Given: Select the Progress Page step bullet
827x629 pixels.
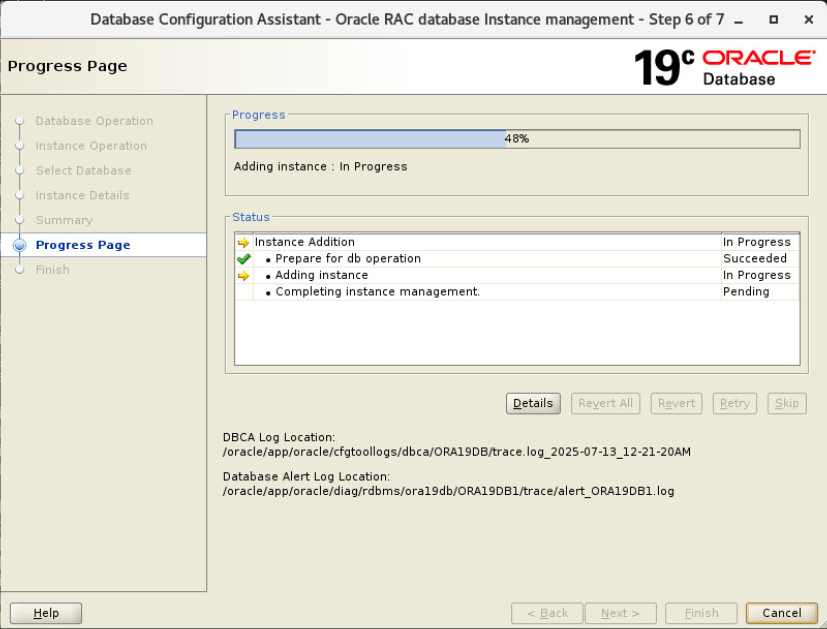Looking at the screenshot, I should 20,245.
